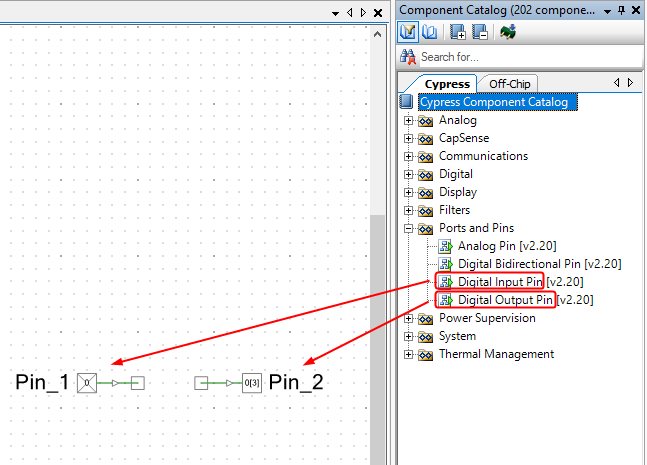Select Digital Output Pin component
The image size is (647, 465).
[505, 300]
